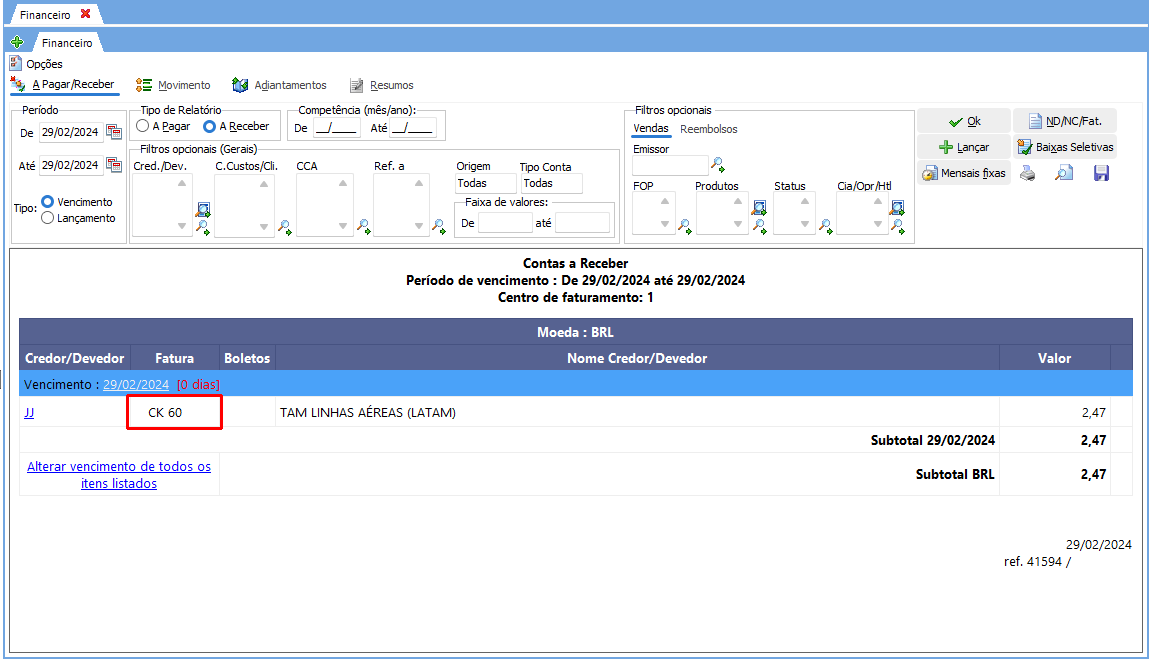Click the FOP list up arrow

pyautogui.click(x=665, y=201)
